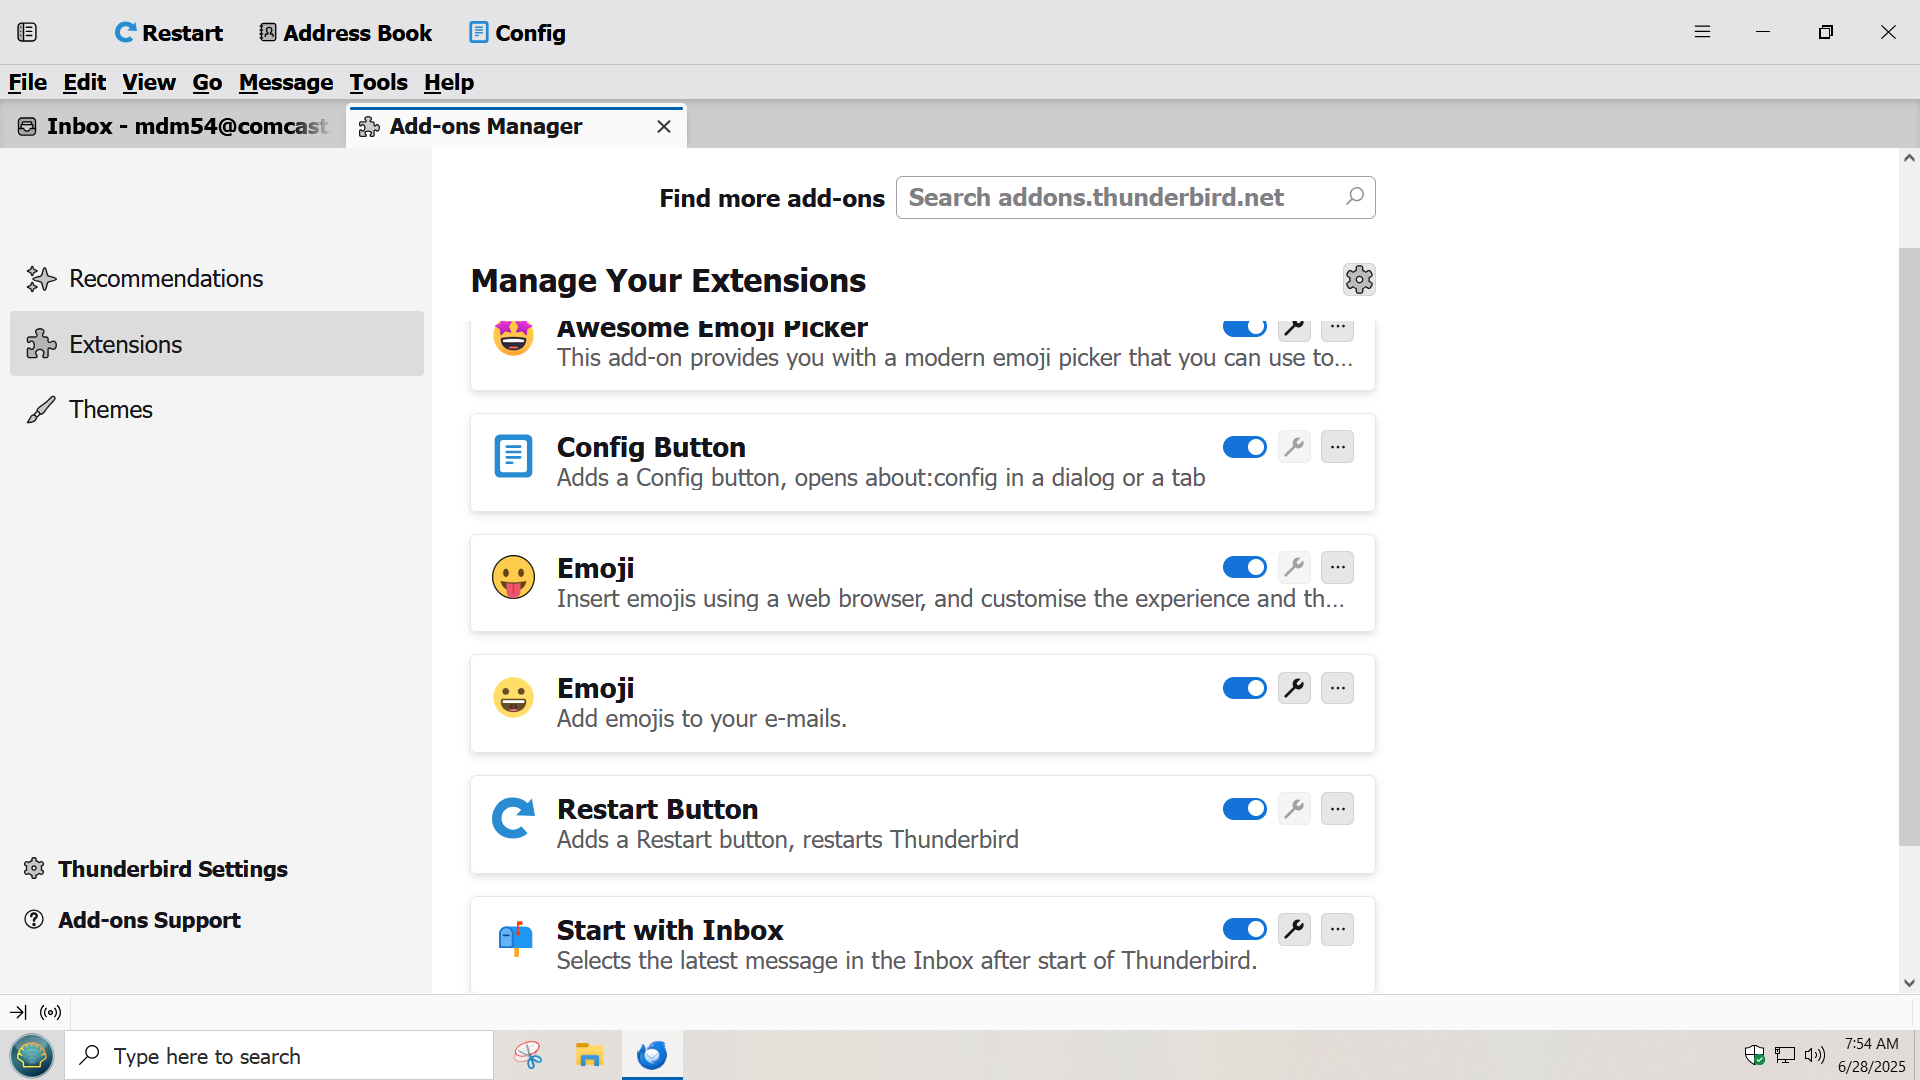Click Restart Button options wrench icon
Image resolution: width=1920 pixels, height=1080 pixels.
(x=1294, y=809)
